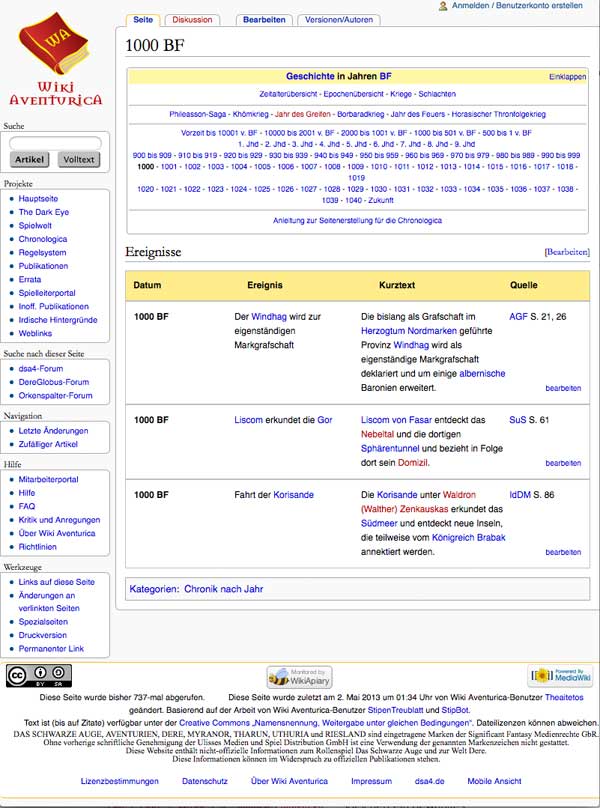
Task: Search this page on Orkenspalter-Forum
Action: (x=56, y=395)
